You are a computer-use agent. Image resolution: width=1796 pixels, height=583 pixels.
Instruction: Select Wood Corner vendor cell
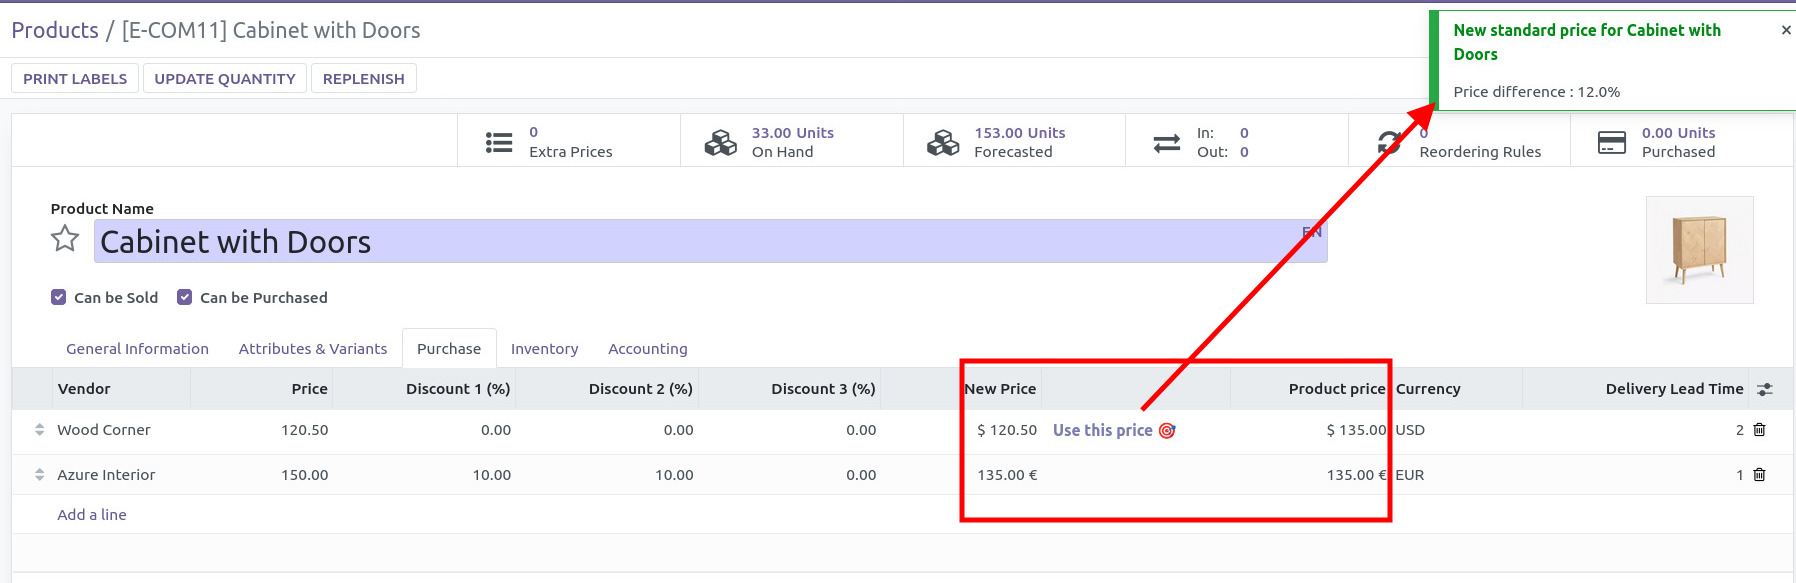[121, 430]
